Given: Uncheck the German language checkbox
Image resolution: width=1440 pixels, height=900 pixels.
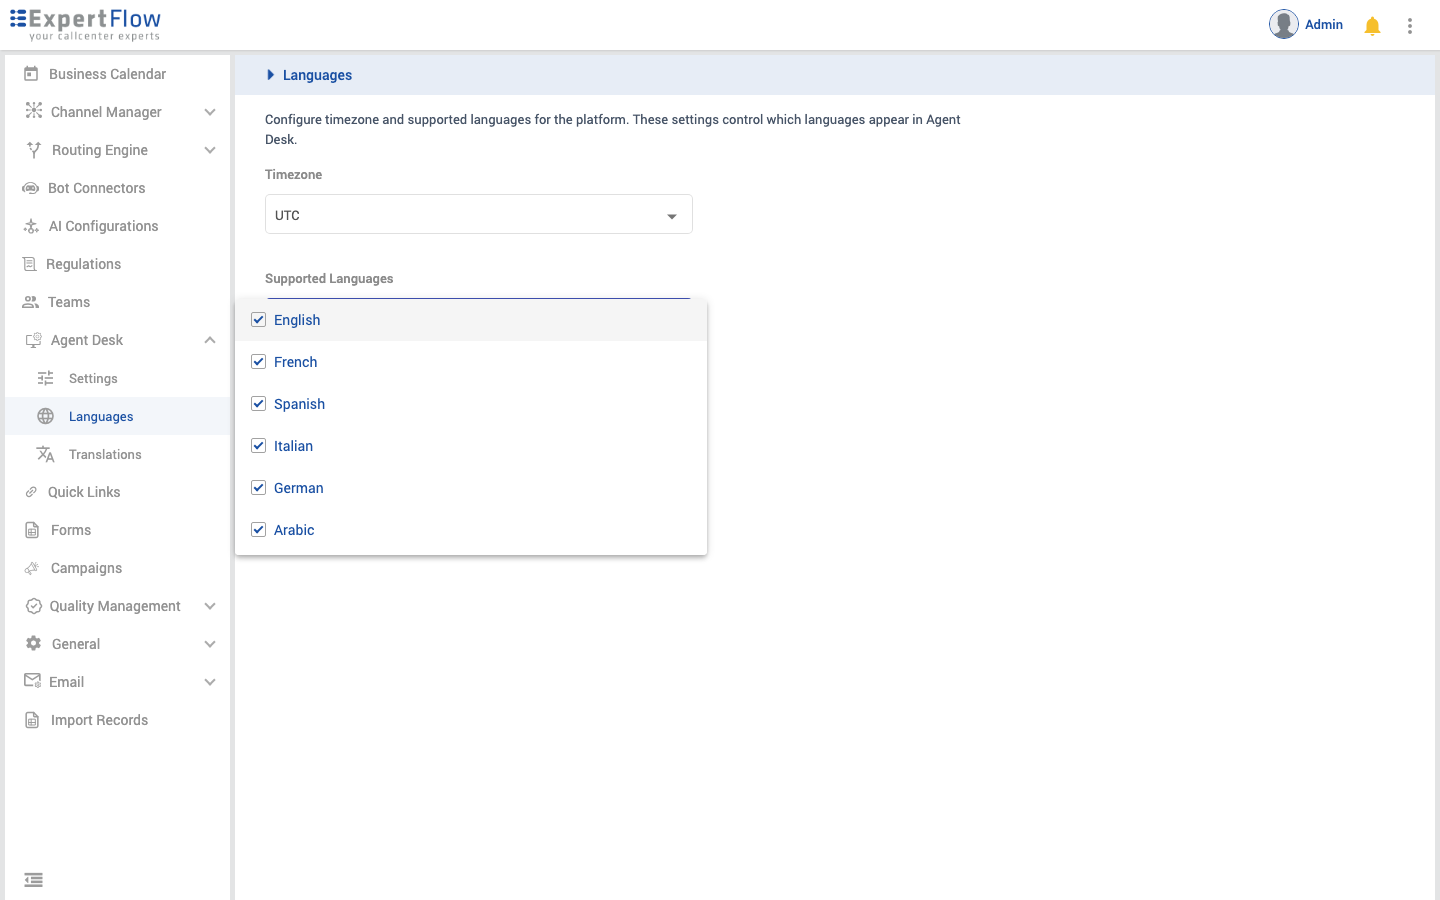Looking at the screenshot, I should [x=258, y=488].
